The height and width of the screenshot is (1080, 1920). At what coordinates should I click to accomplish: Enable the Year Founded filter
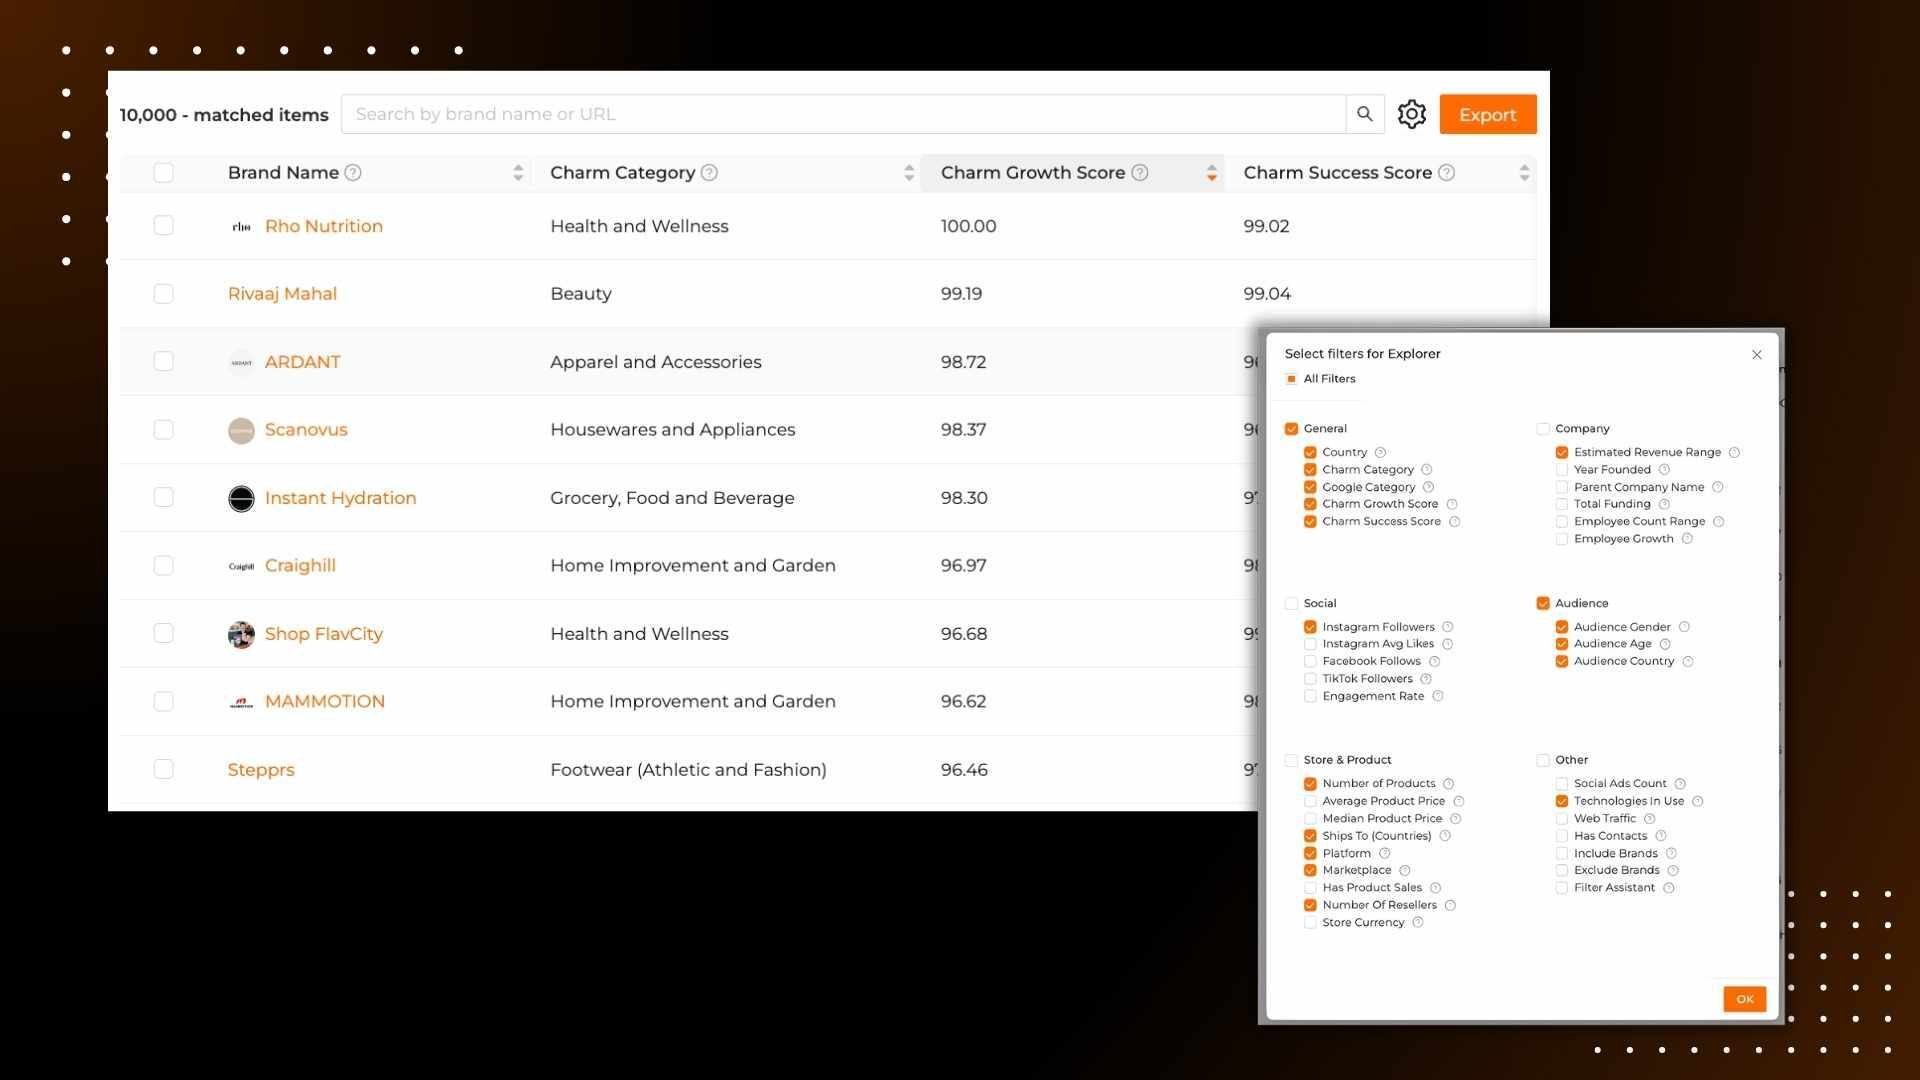pyautogui.click(x=1561, y=470)
